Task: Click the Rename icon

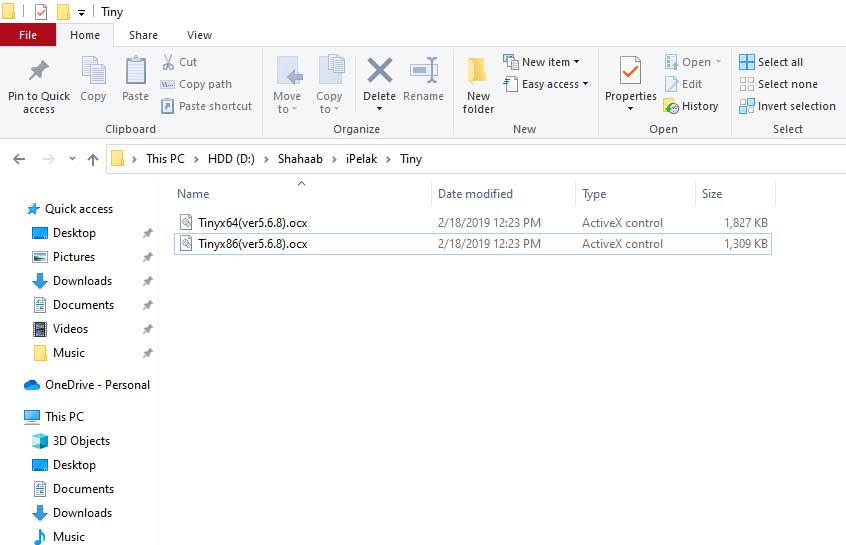Action: (424, 70)
